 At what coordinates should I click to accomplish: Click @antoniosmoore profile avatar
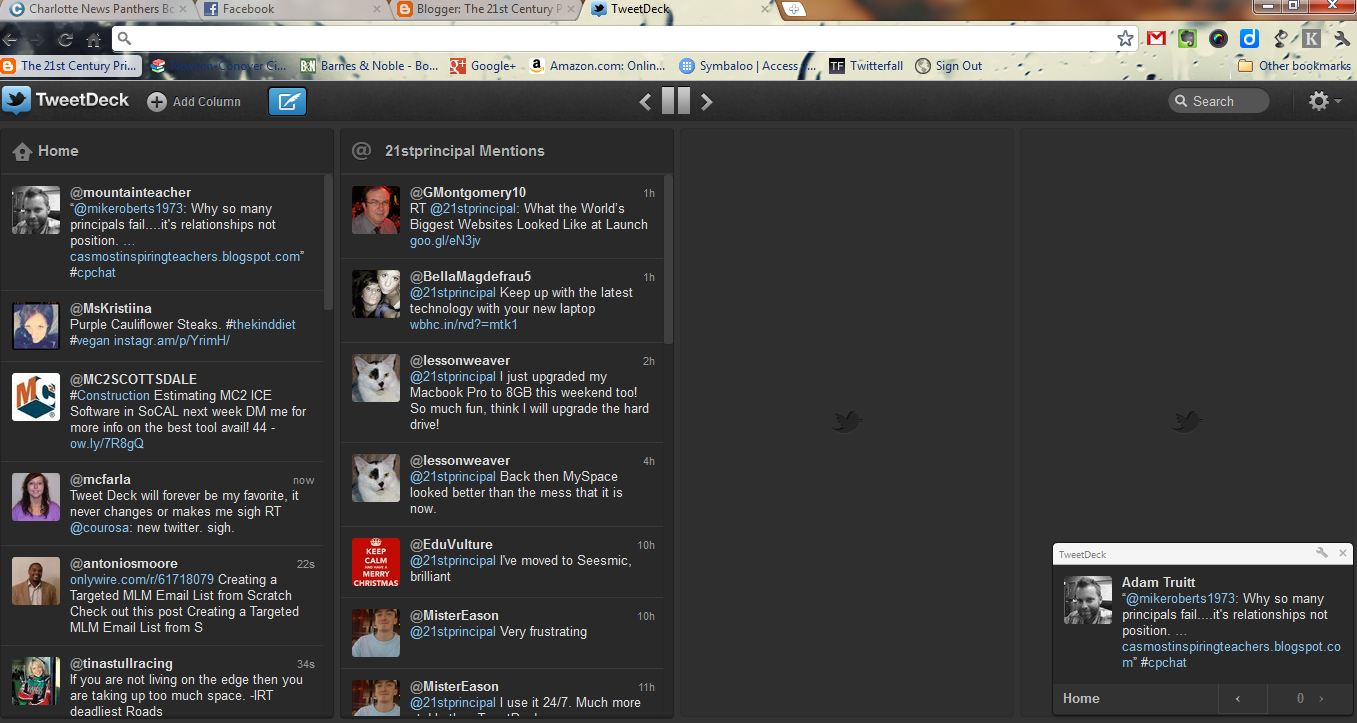coord(36,581)
